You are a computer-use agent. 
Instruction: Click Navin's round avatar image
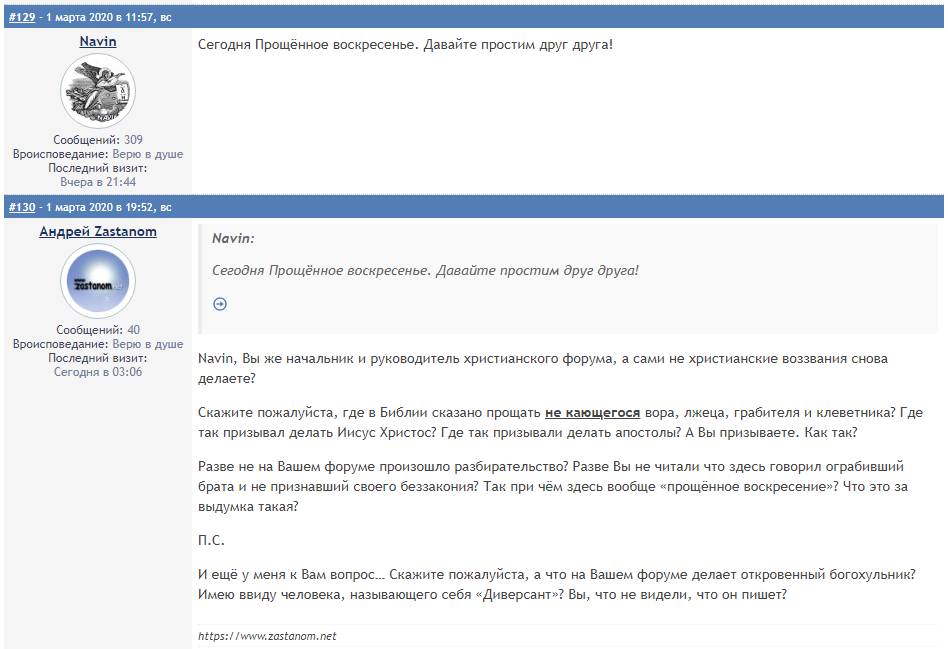[98, 91]
